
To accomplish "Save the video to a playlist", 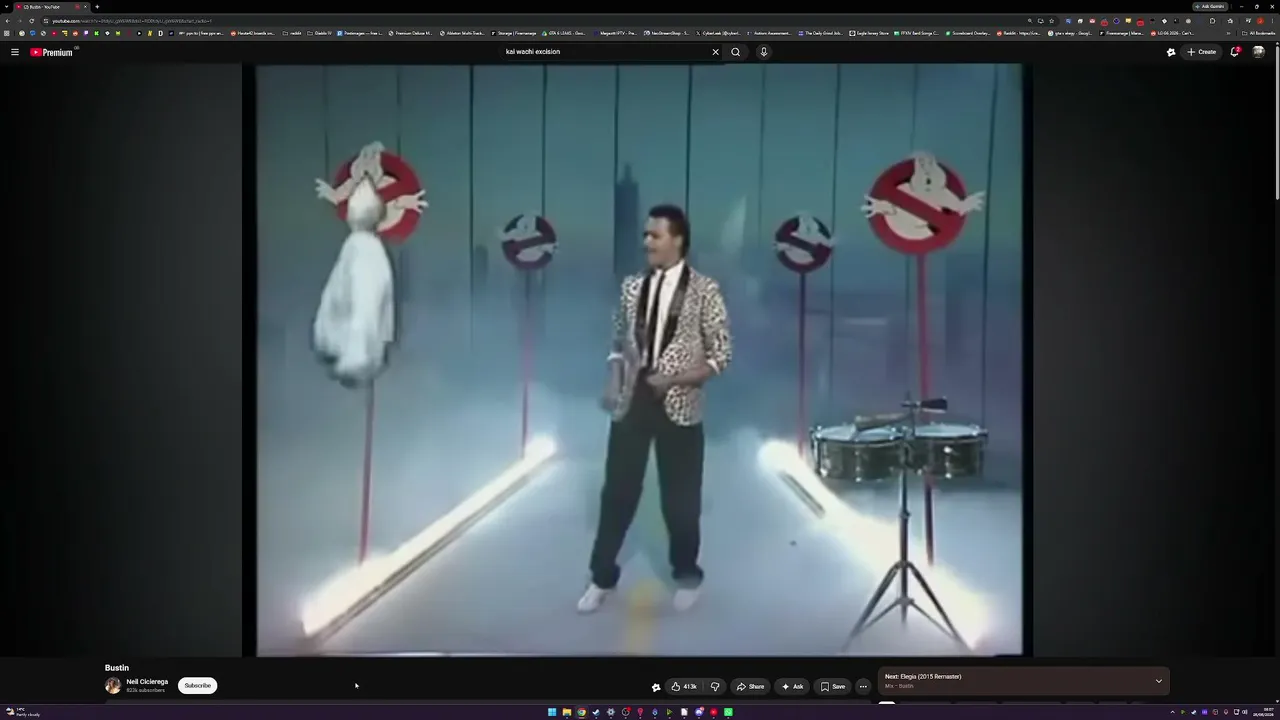I will point(833,687).
